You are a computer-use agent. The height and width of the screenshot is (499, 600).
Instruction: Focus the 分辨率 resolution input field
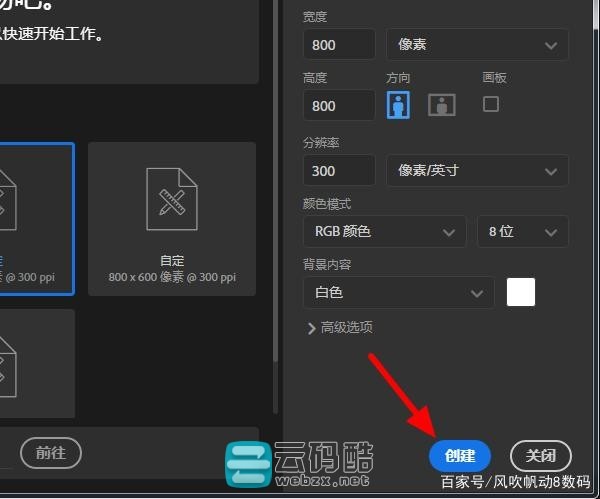pos(338,170)
